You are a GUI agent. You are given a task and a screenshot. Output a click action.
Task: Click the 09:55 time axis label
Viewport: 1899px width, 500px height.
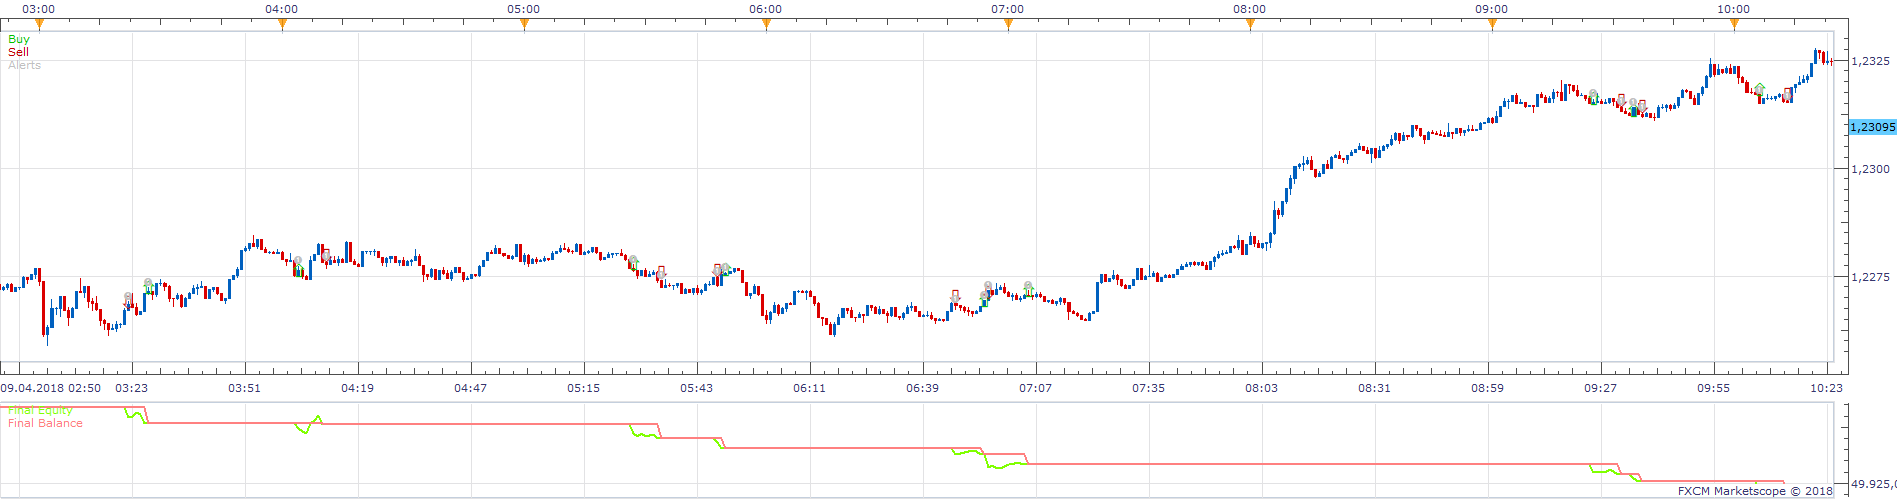(1713, 388)
